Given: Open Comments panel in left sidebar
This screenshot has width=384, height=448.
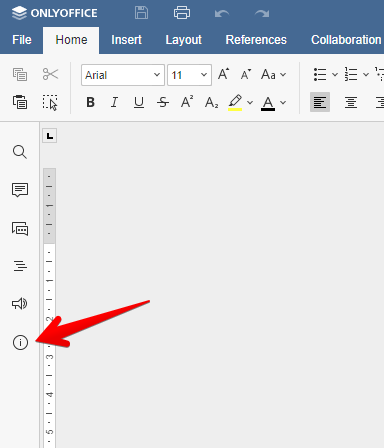Looking at the screenshot, I should click(20, 190).
